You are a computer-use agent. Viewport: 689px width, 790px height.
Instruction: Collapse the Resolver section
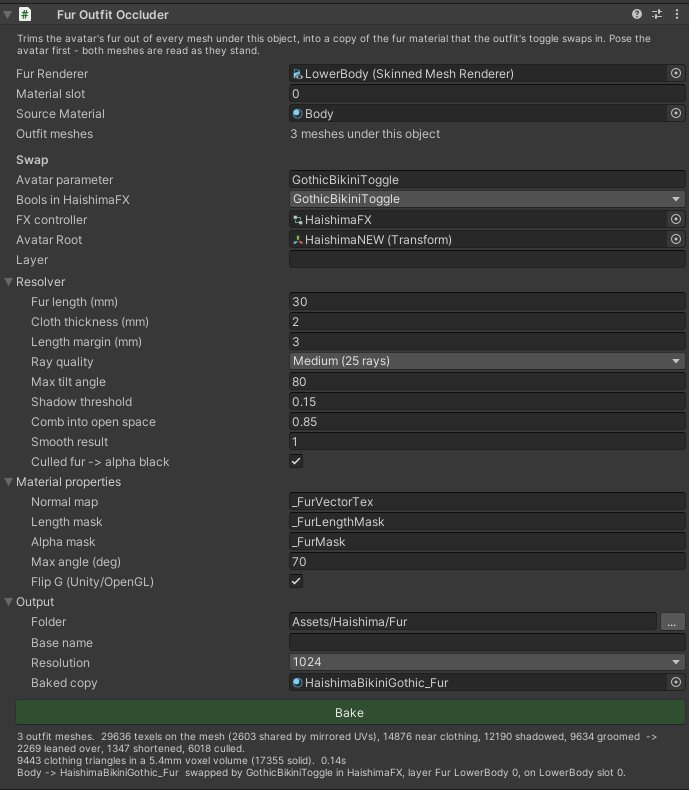[8, 282]
